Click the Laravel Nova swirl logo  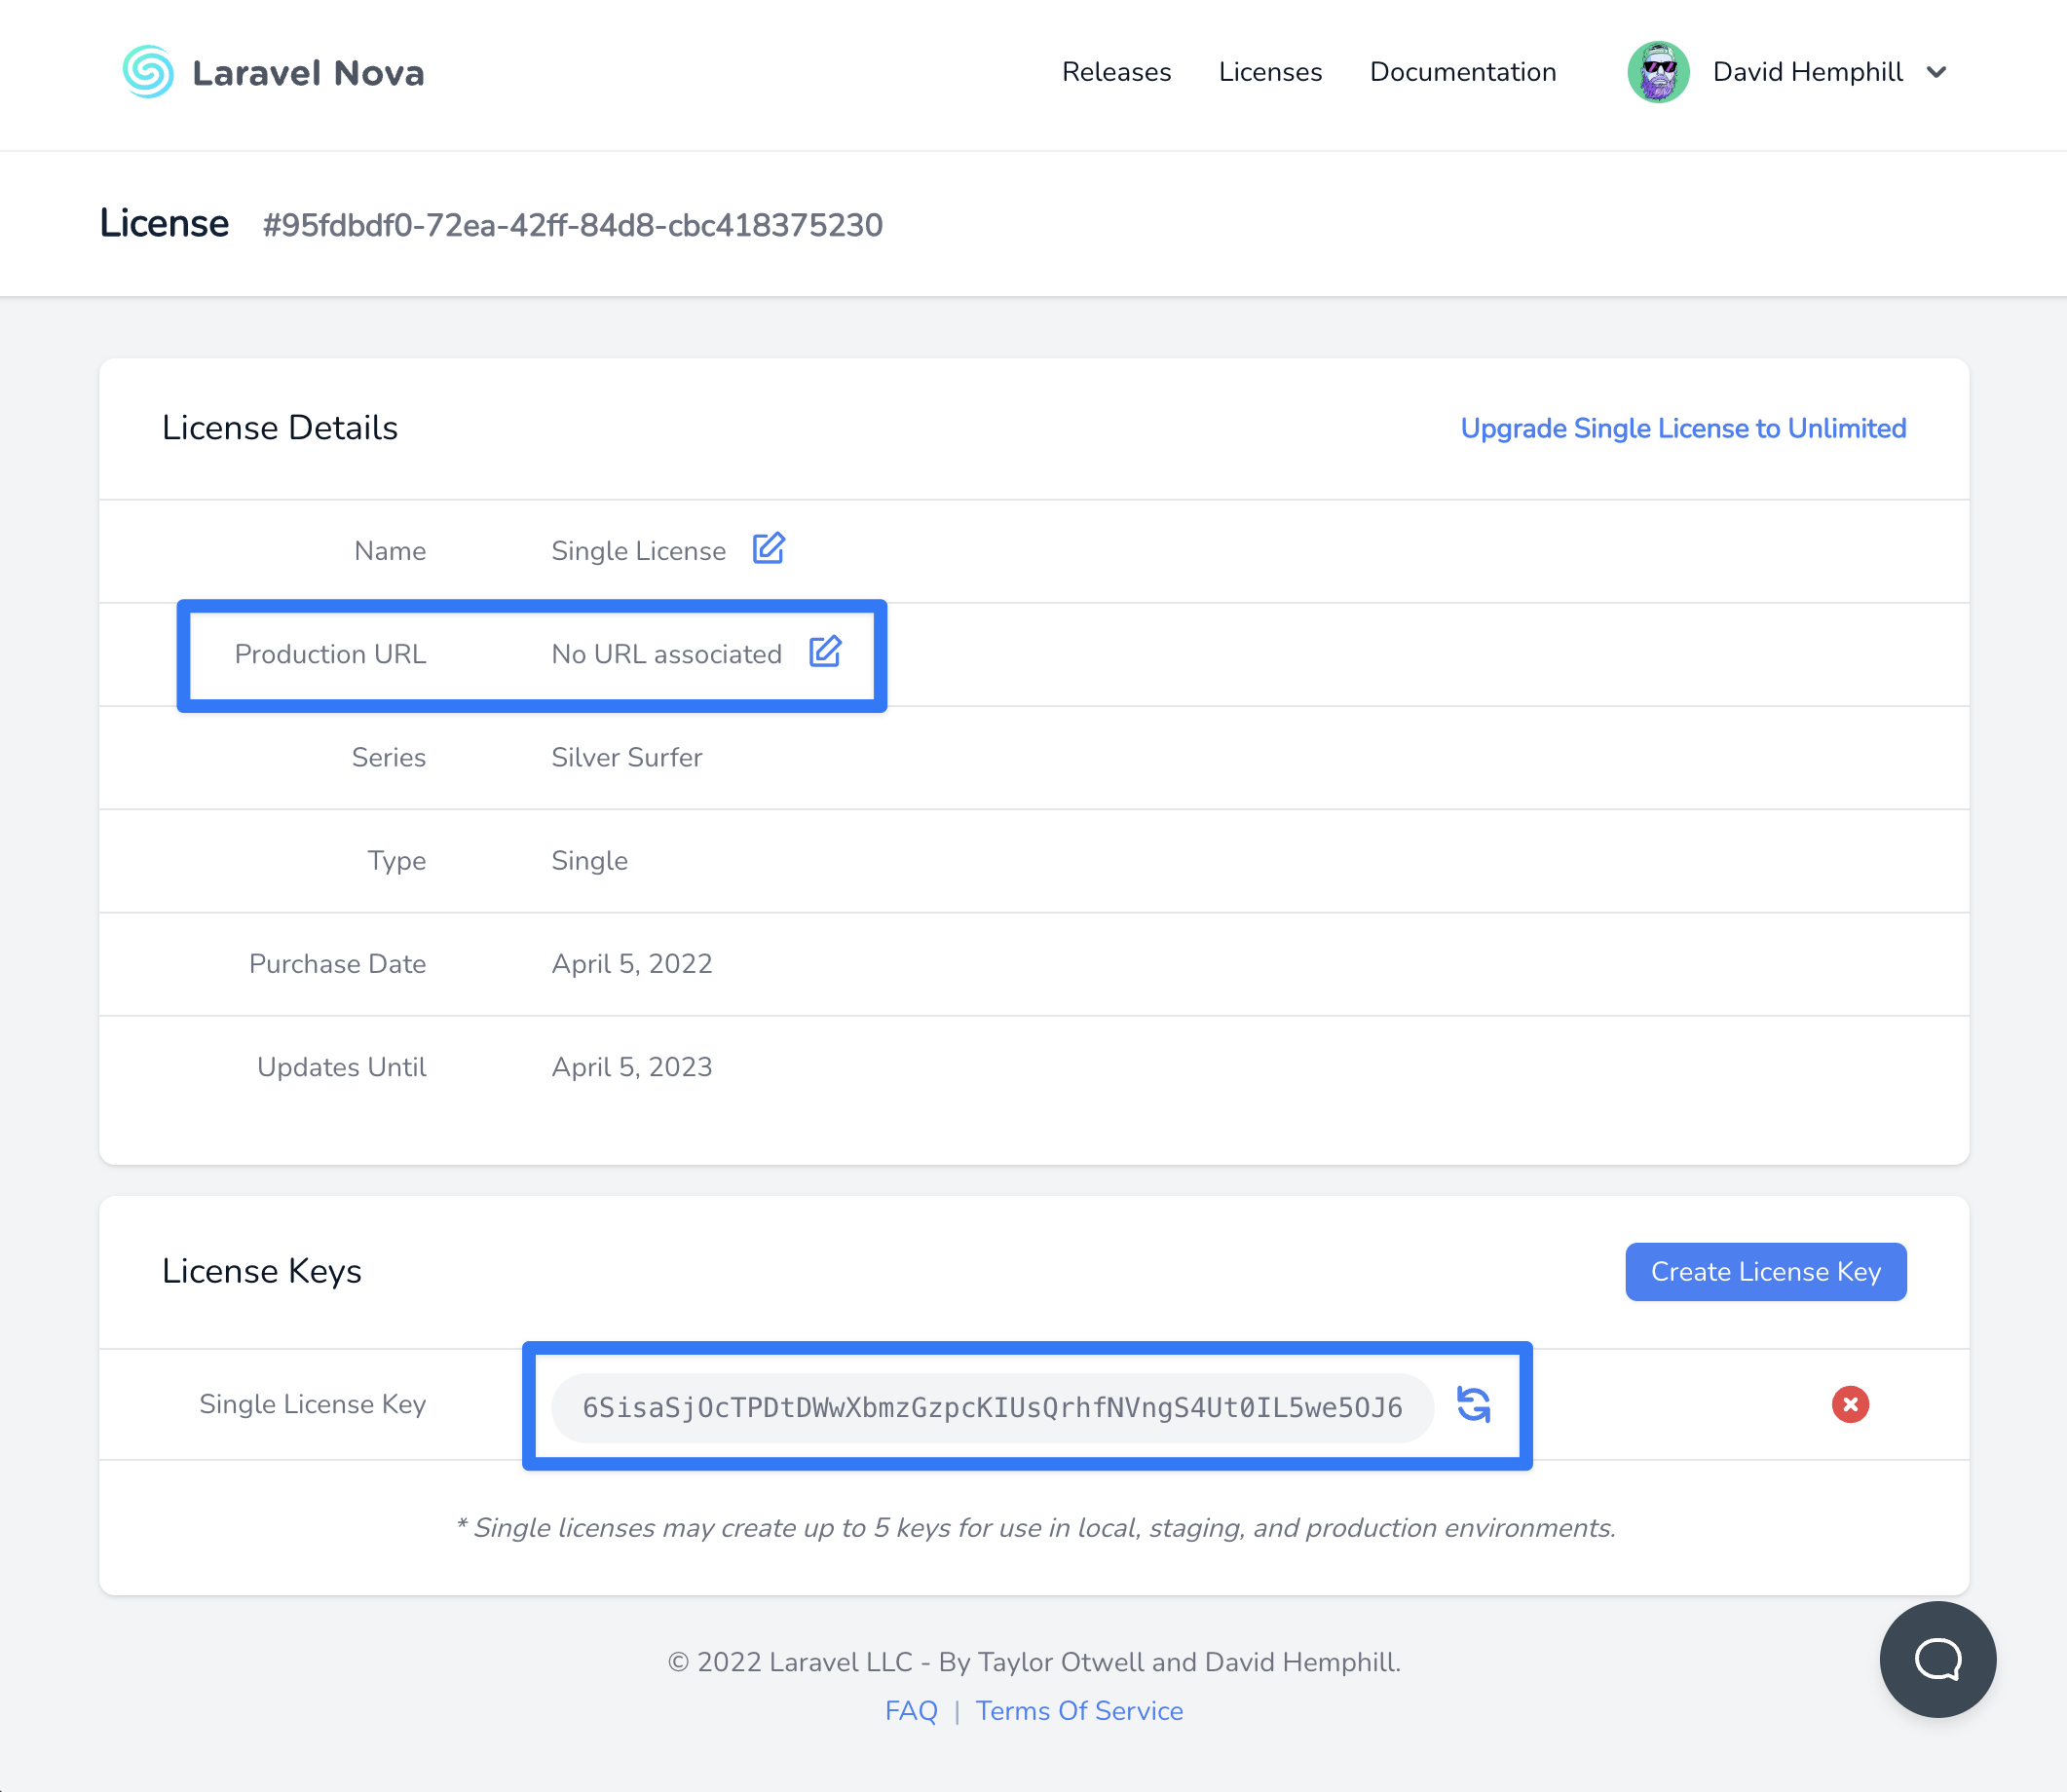[148, 71]
